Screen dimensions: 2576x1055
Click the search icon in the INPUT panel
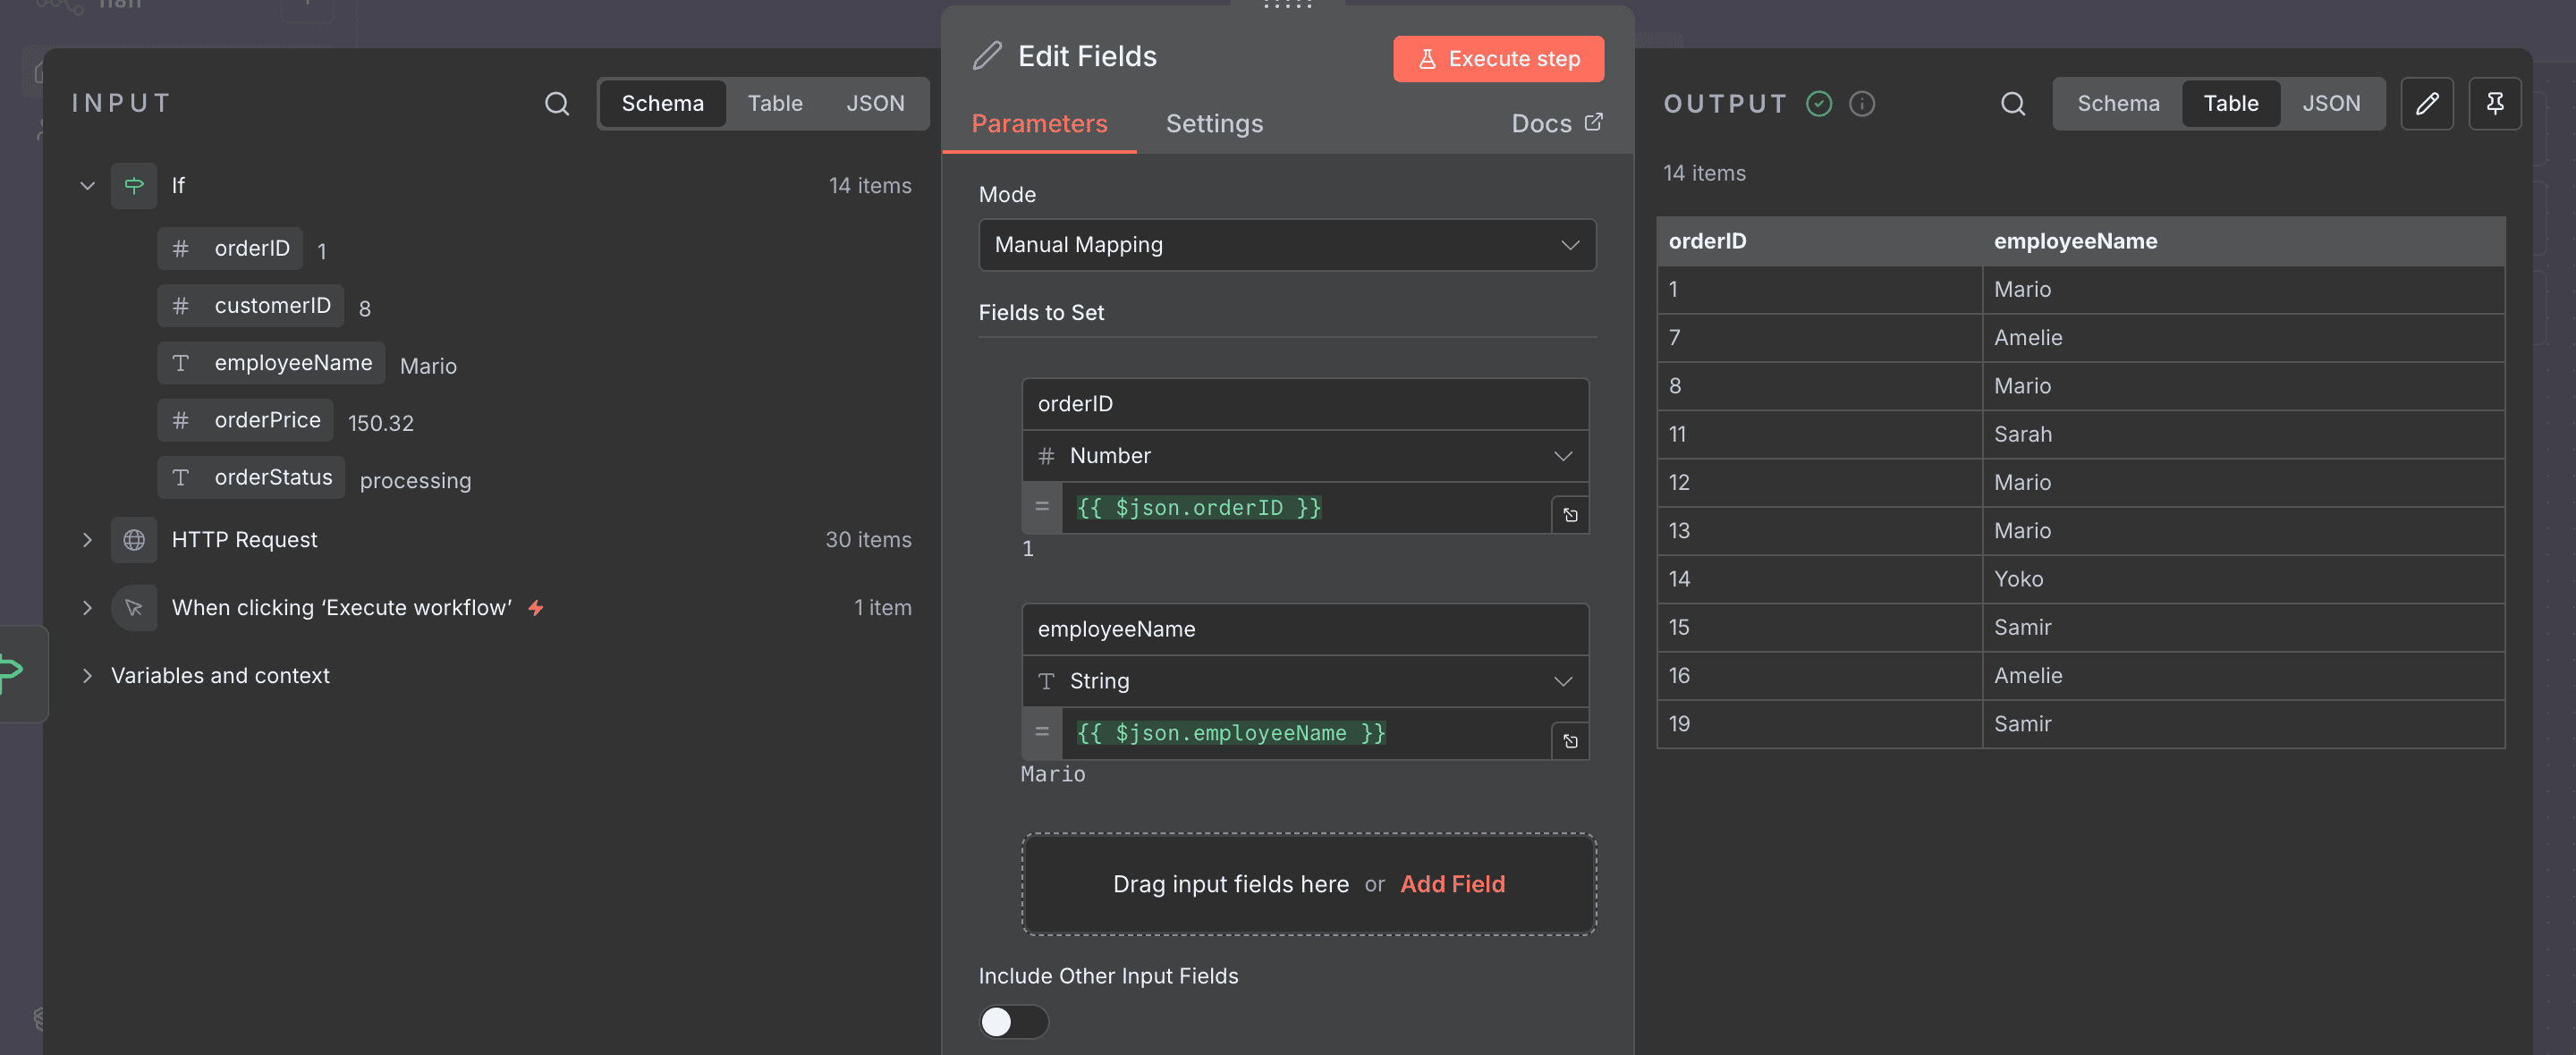tap(557, 103)
